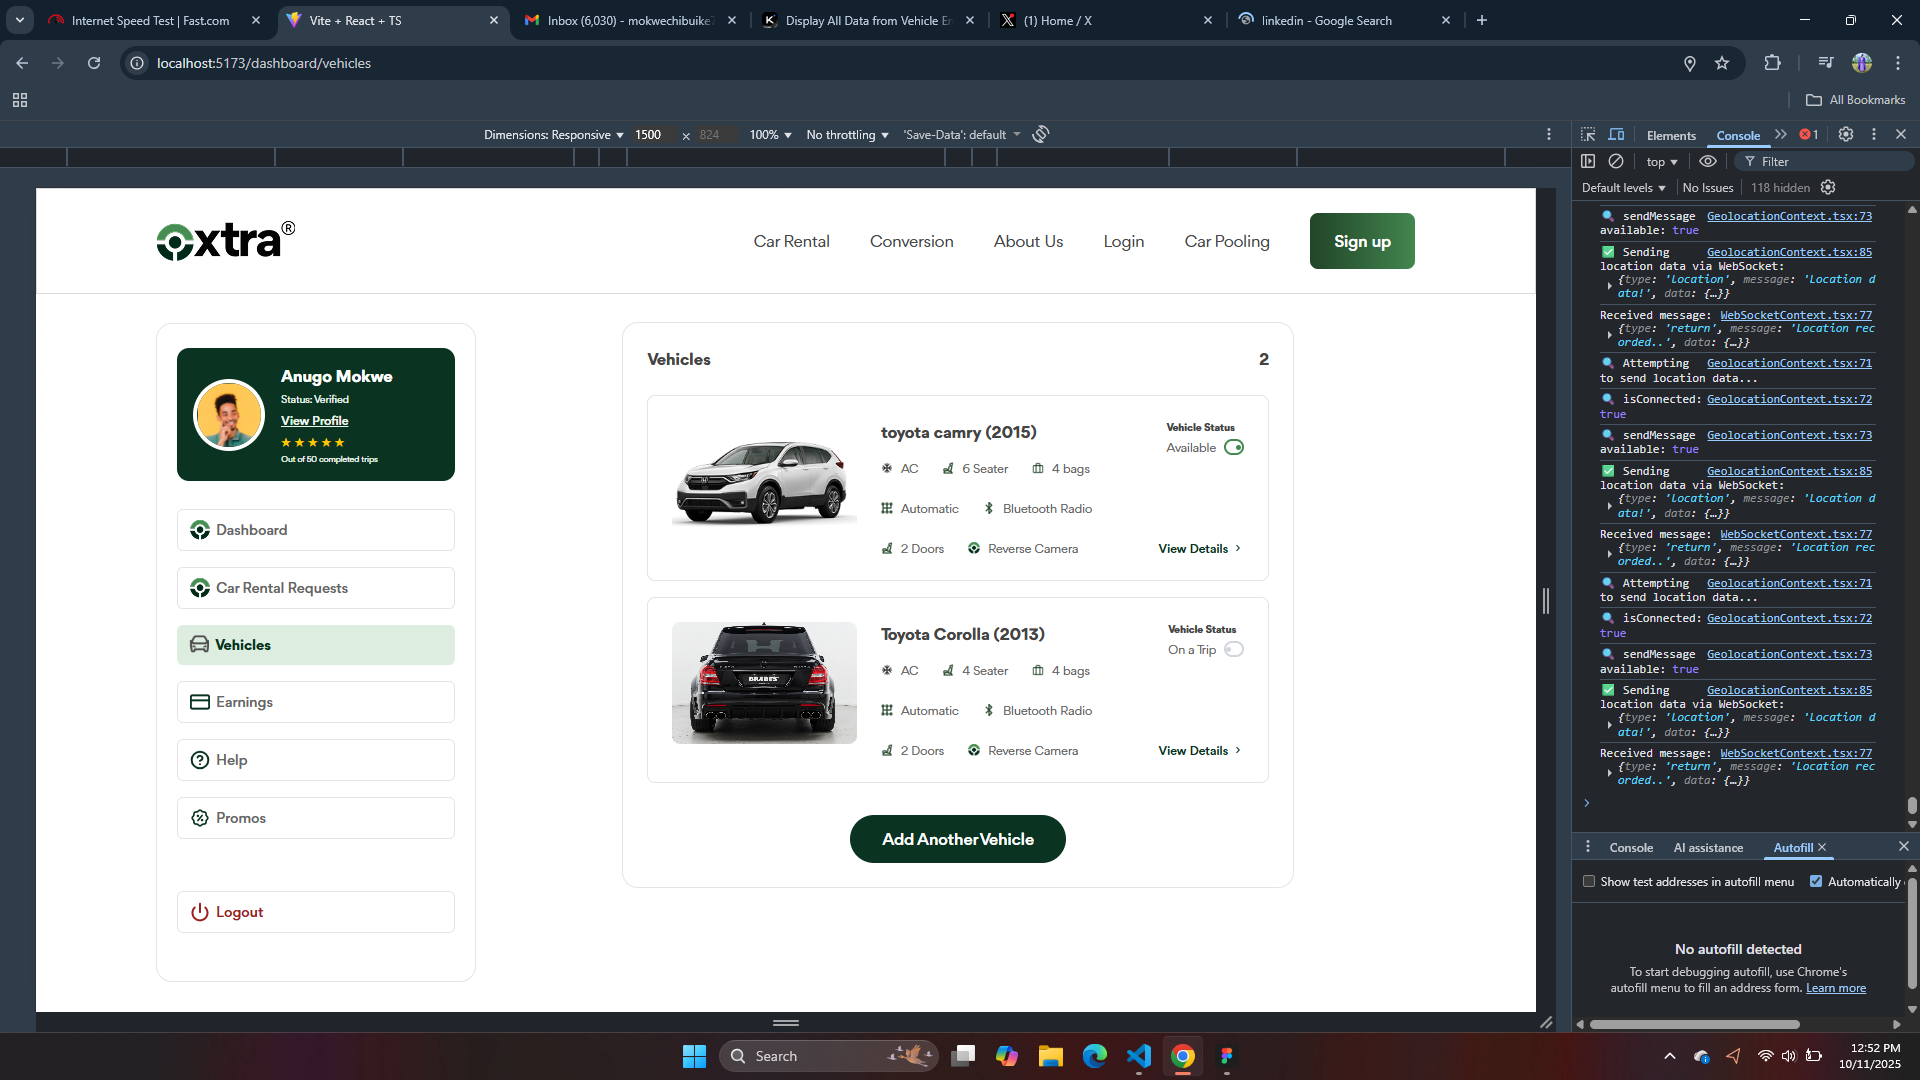Switch to the Elements tab in DevTools
Viewport: 1920px width, 1080px height.
point(1671,136)
